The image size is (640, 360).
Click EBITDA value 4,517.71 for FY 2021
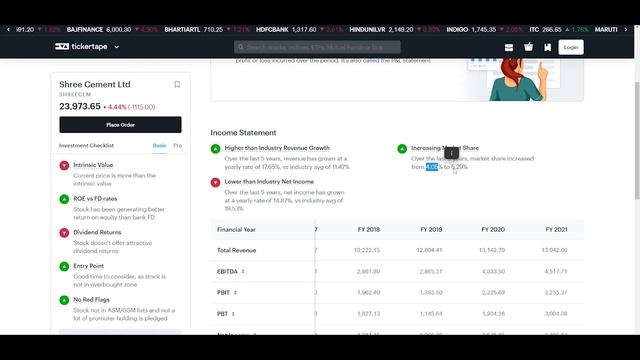556,271
